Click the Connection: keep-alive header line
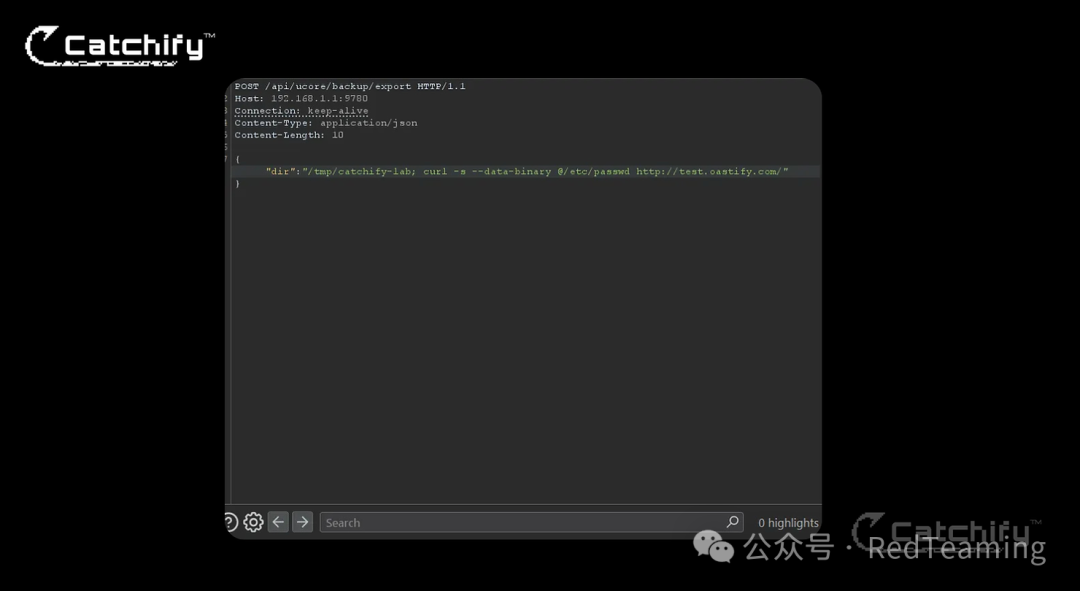Viewport: 1080px width, 591px height. (301, 111)
